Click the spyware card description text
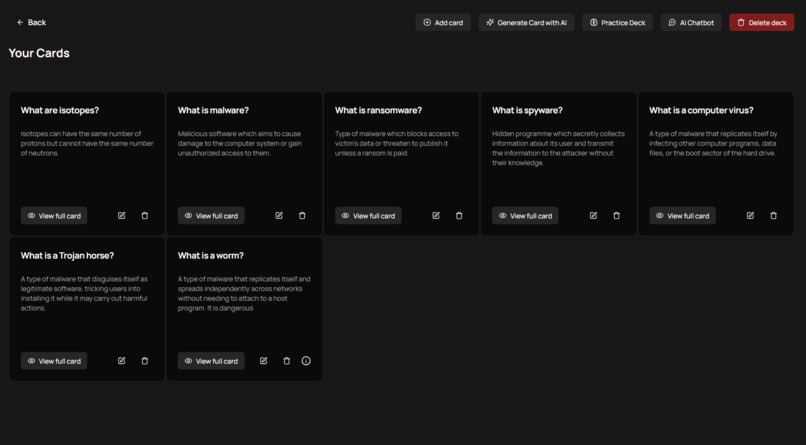 (x=558, y=148)
